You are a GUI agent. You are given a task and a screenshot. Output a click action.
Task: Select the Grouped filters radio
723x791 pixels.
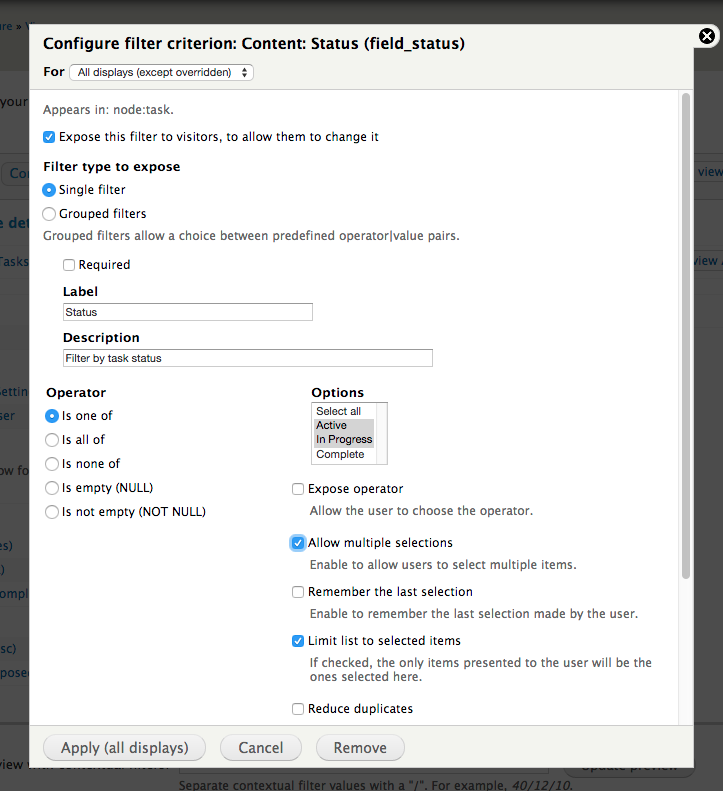click(x=49, y=214)
